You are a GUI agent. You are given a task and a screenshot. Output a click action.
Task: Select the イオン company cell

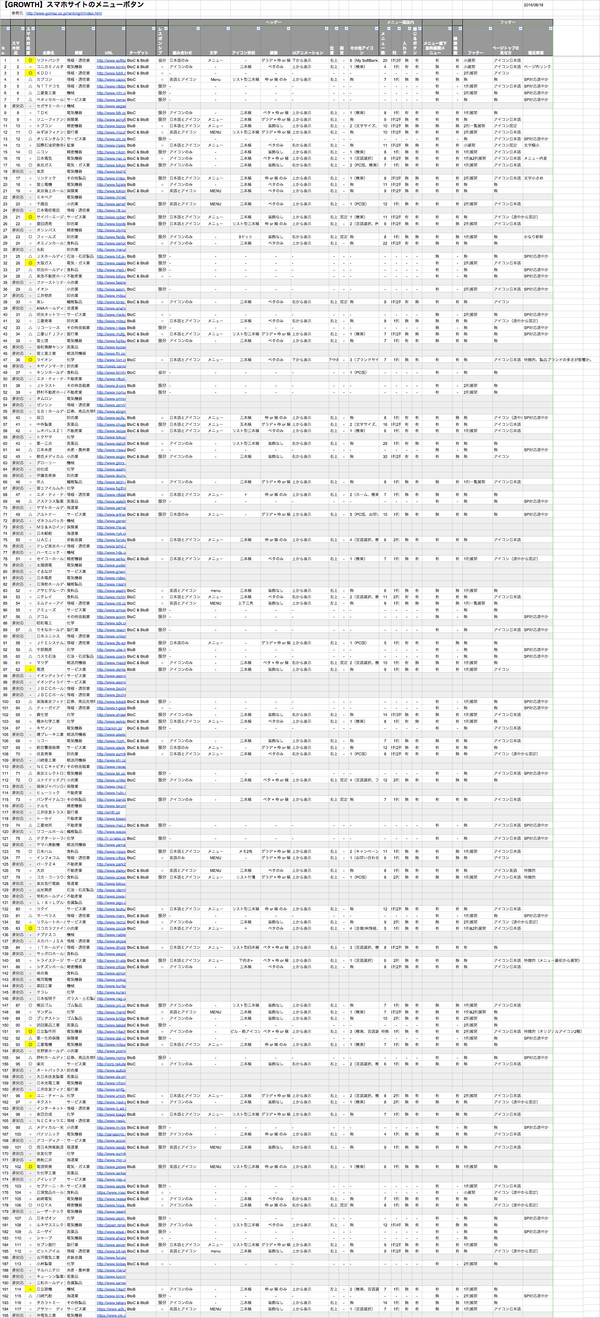(x=50, y=289)
